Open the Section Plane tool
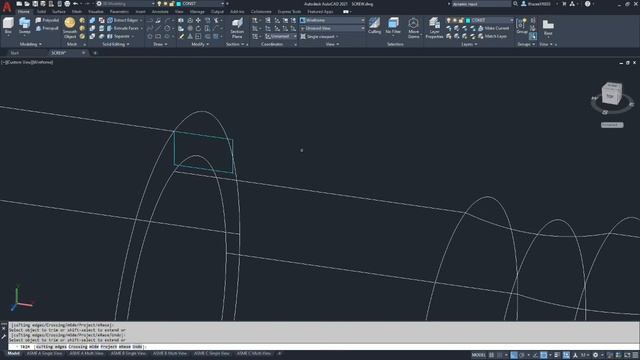640x360 pixels. pyautogui.click(x=237, y=28)
